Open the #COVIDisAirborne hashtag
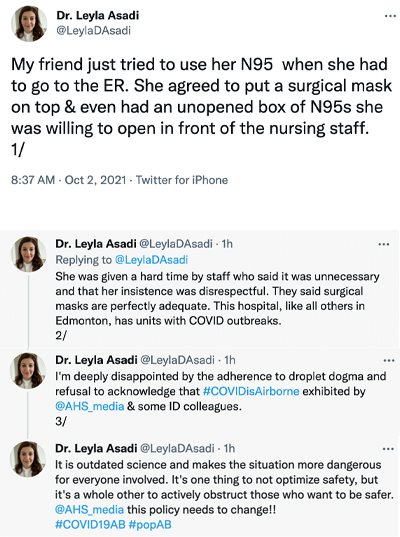The height and width of the screenshot is (537, 400). coord(251,391)
